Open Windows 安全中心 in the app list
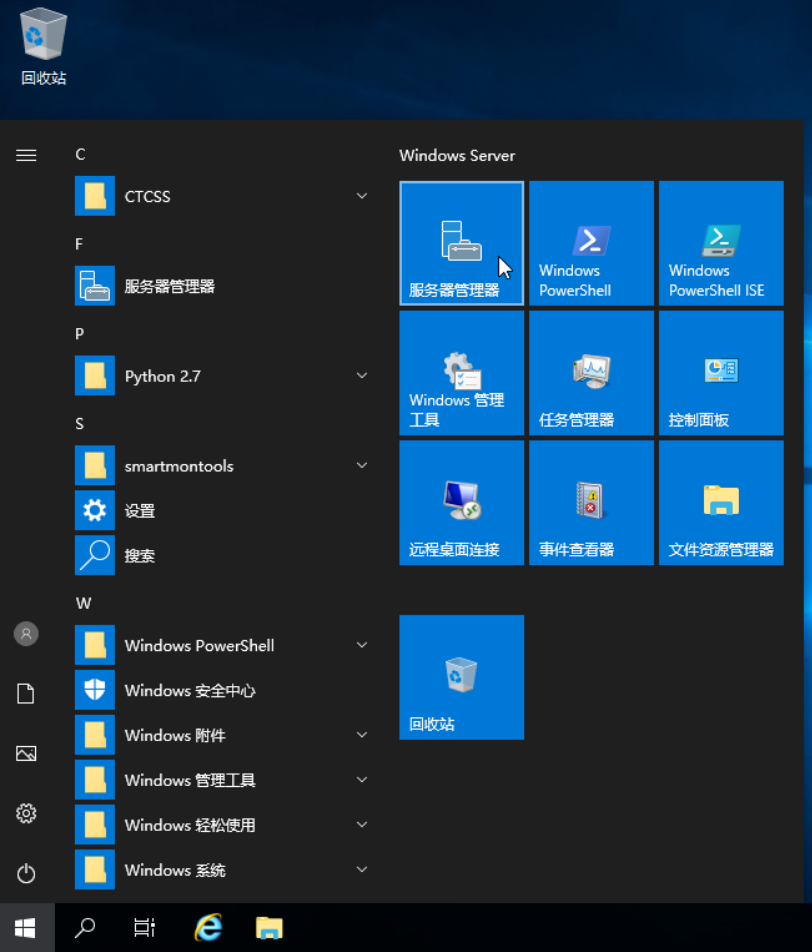The image size is (812, 952). point(223,690)
